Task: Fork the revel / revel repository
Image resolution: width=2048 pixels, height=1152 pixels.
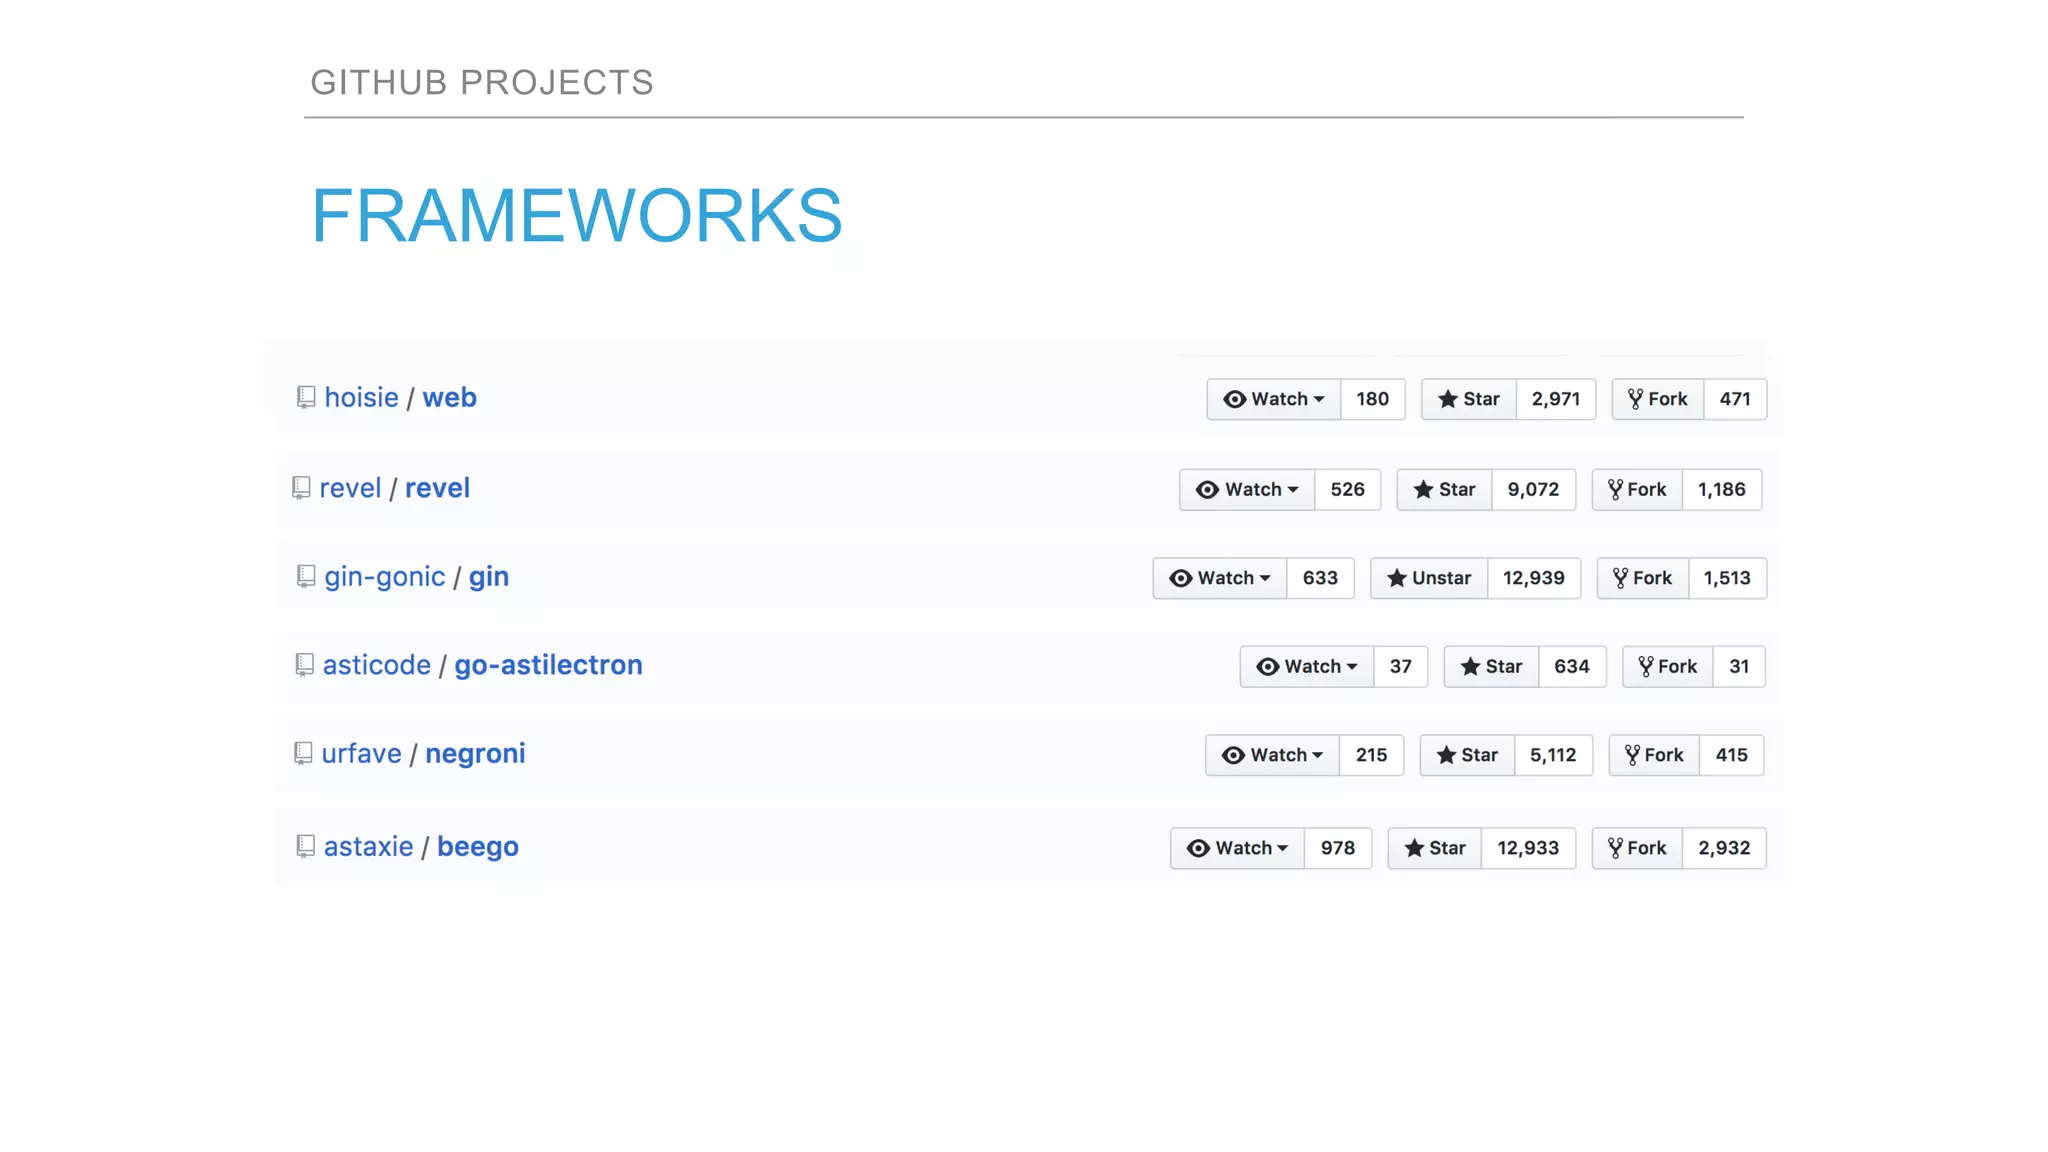Action: (1637, 490)
